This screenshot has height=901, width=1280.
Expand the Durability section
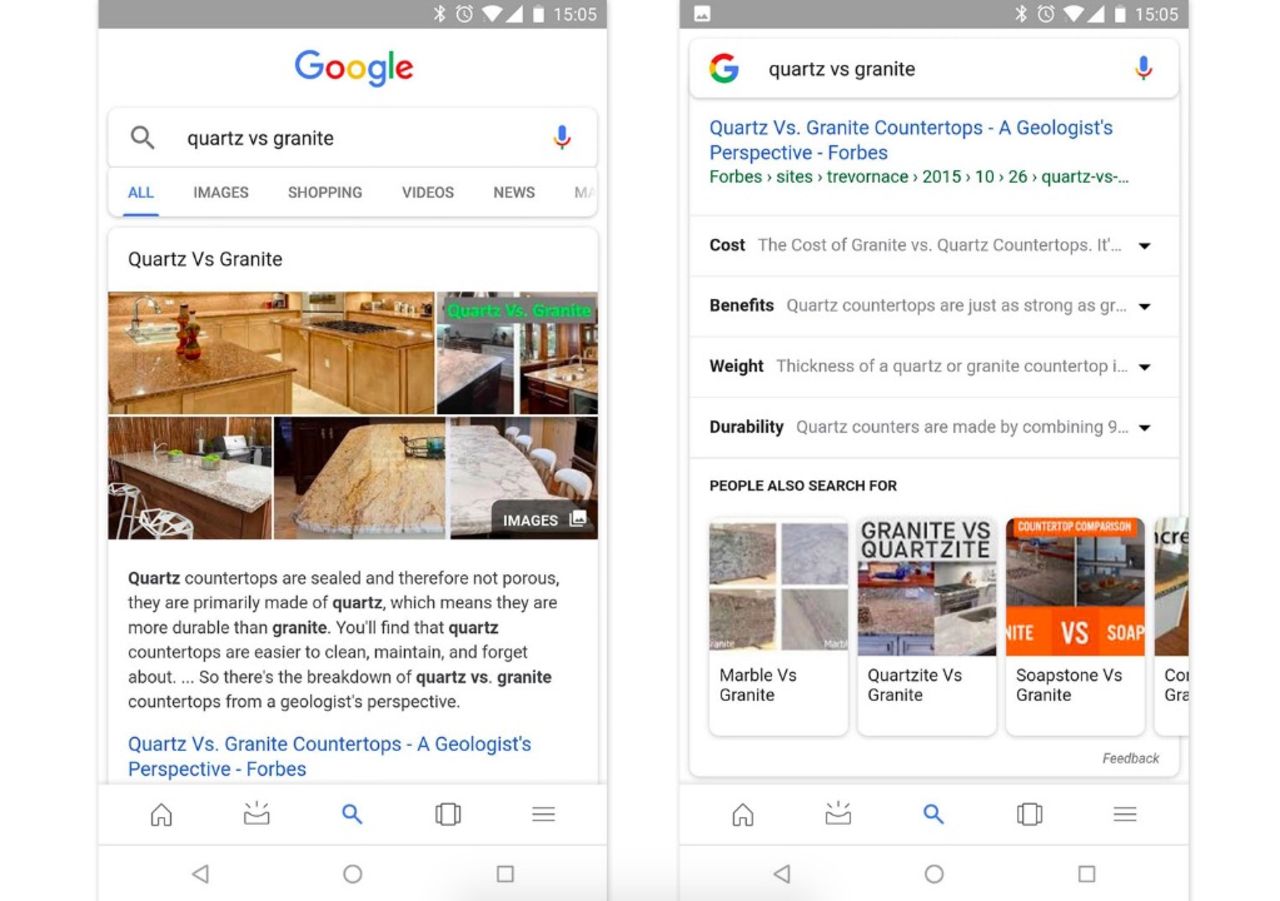[x=1143, y=427]
